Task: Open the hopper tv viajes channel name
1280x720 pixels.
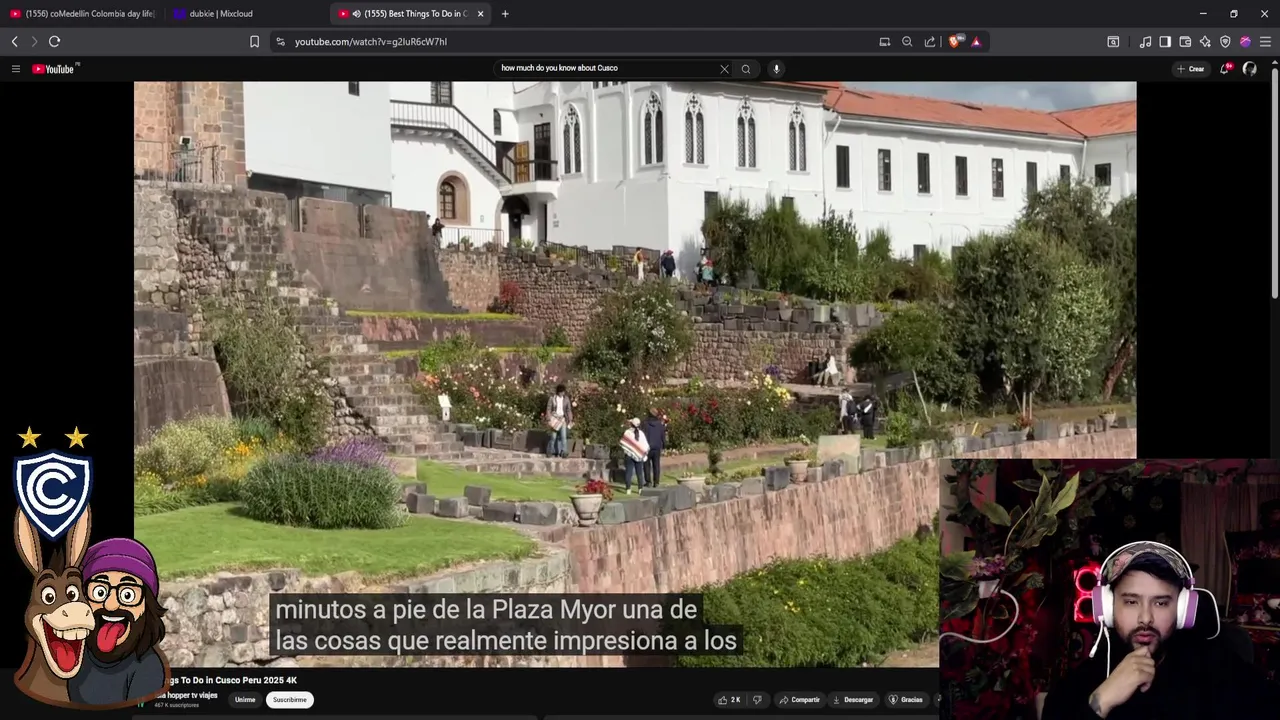Action: [x=186, y=695]
